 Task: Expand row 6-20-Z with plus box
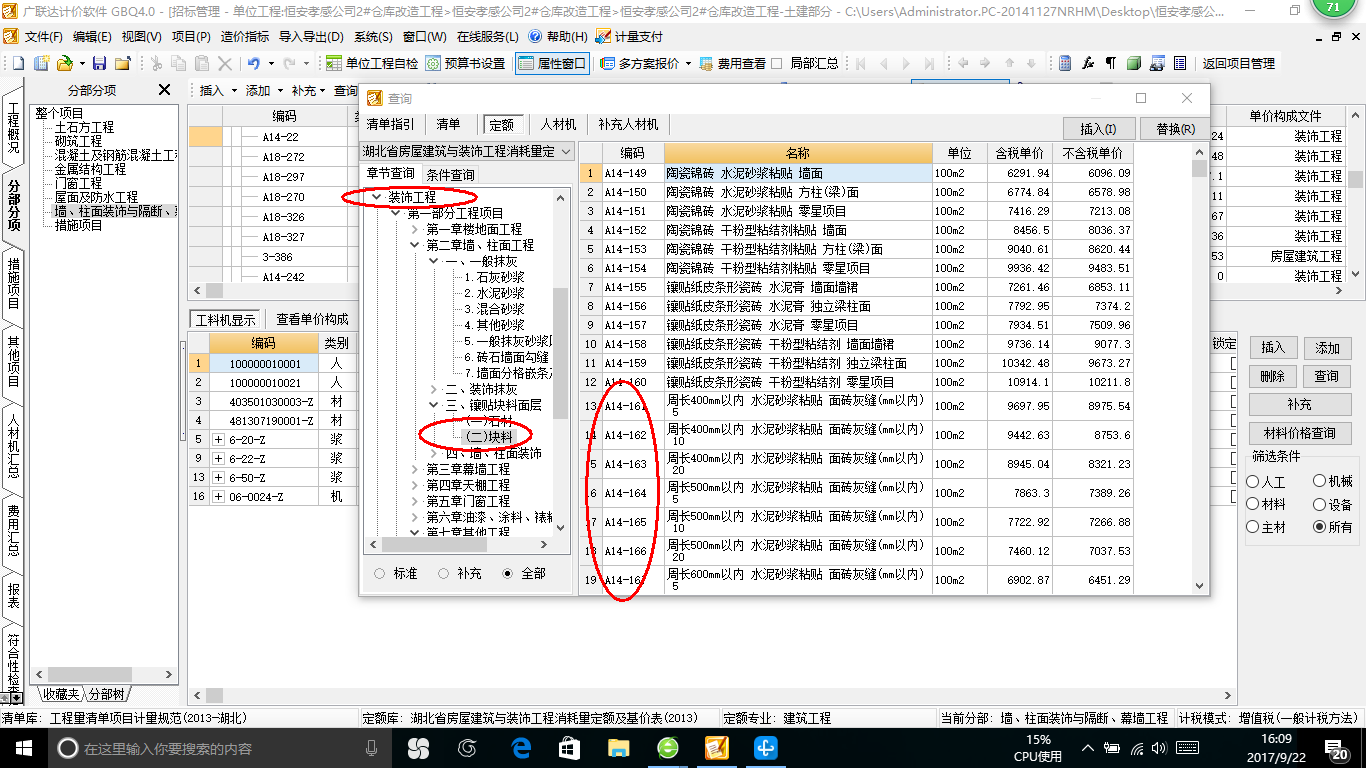click(x=218, y=440)
